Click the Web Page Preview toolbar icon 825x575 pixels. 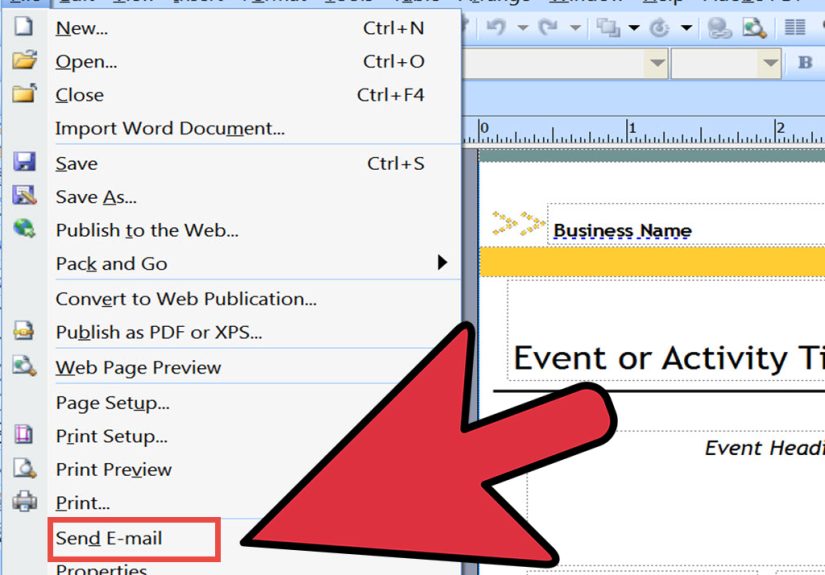(x=754, y=27)
